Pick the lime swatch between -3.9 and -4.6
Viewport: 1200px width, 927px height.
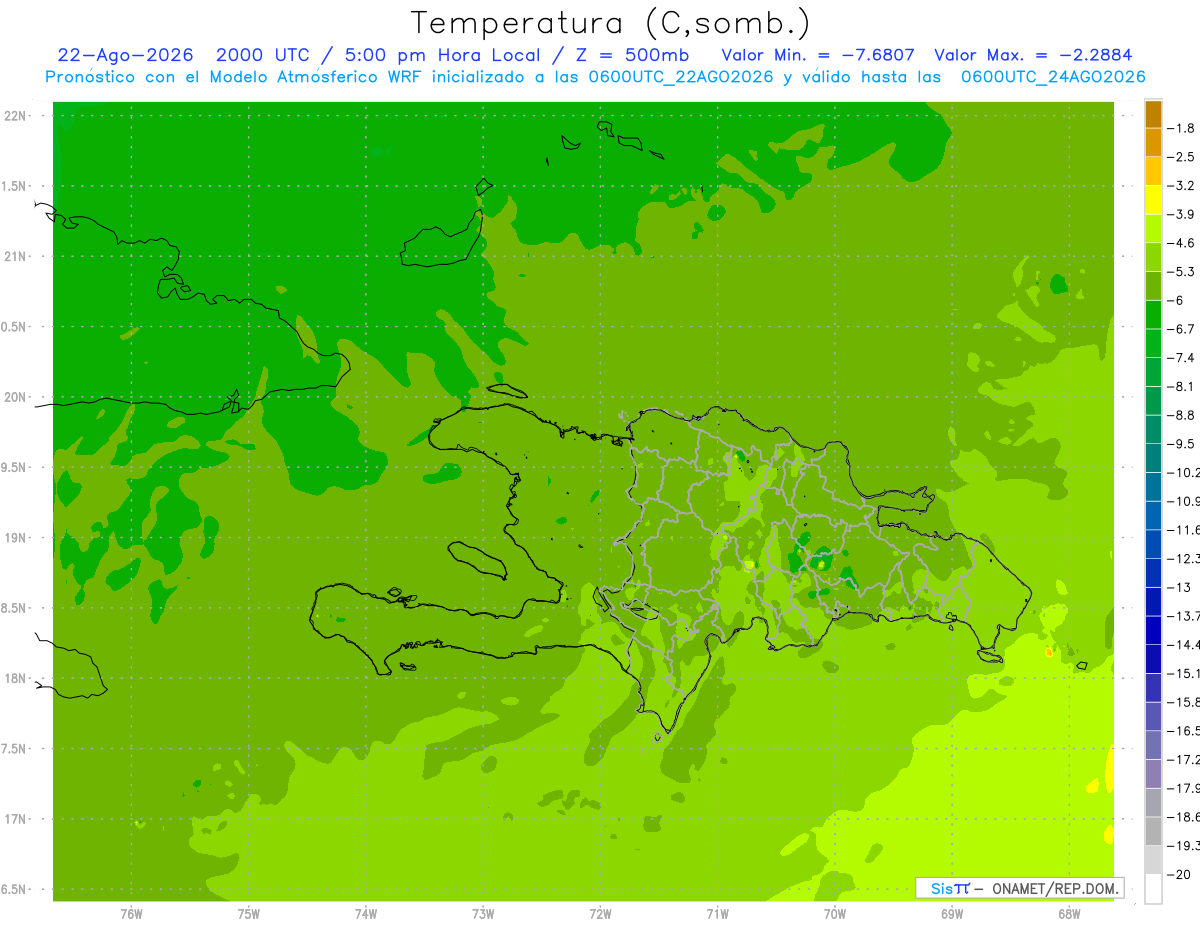click(x=1153, y=228)
